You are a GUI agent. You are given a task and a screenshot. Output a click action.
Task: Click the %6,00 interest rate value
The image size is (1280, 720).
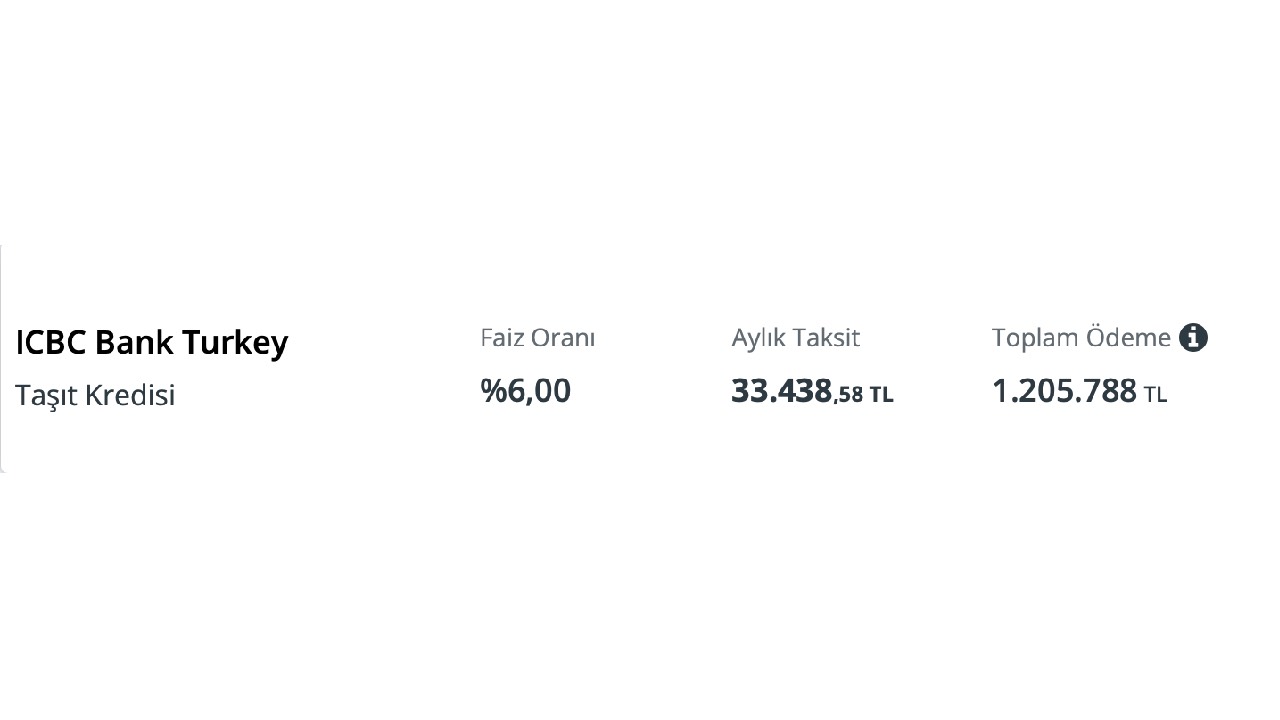click(x=526, y=390)
